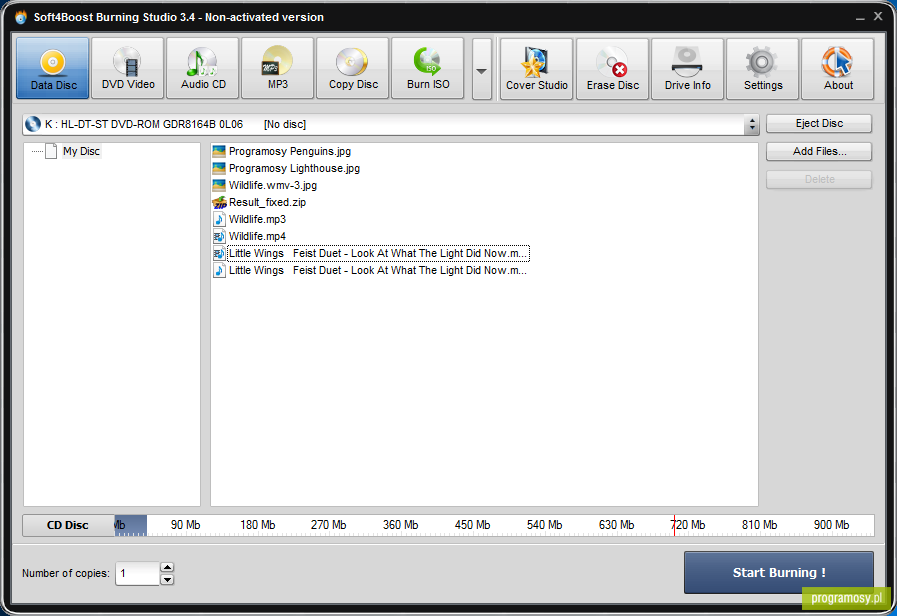Screen dimensions: 897x616
Task: Open the Erase Disc tool
Action: (612, 69)
